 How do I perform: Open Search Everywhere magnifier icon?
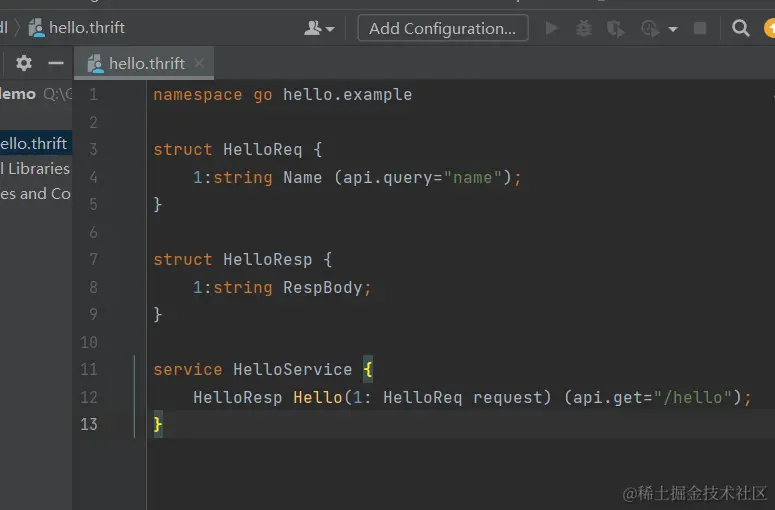740,28
